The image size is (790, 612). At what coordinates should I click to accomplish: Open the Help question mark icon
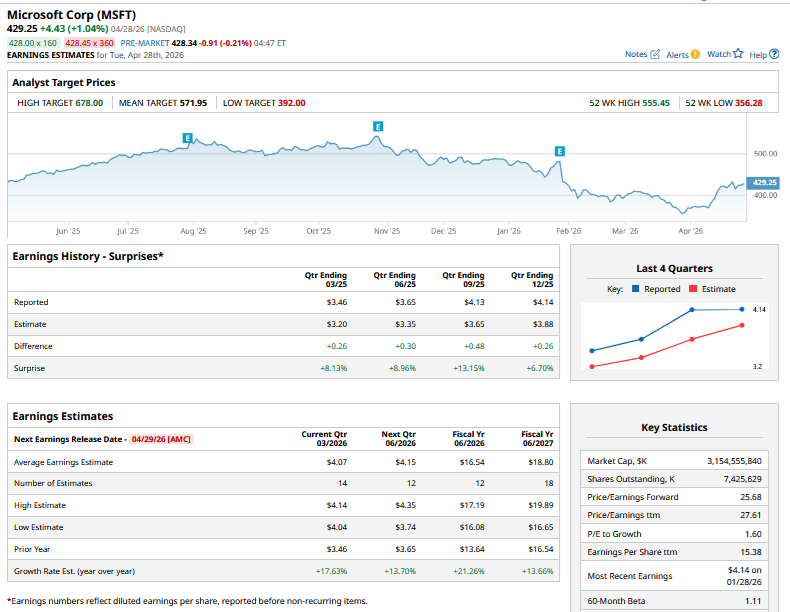(x=774, y=54)
